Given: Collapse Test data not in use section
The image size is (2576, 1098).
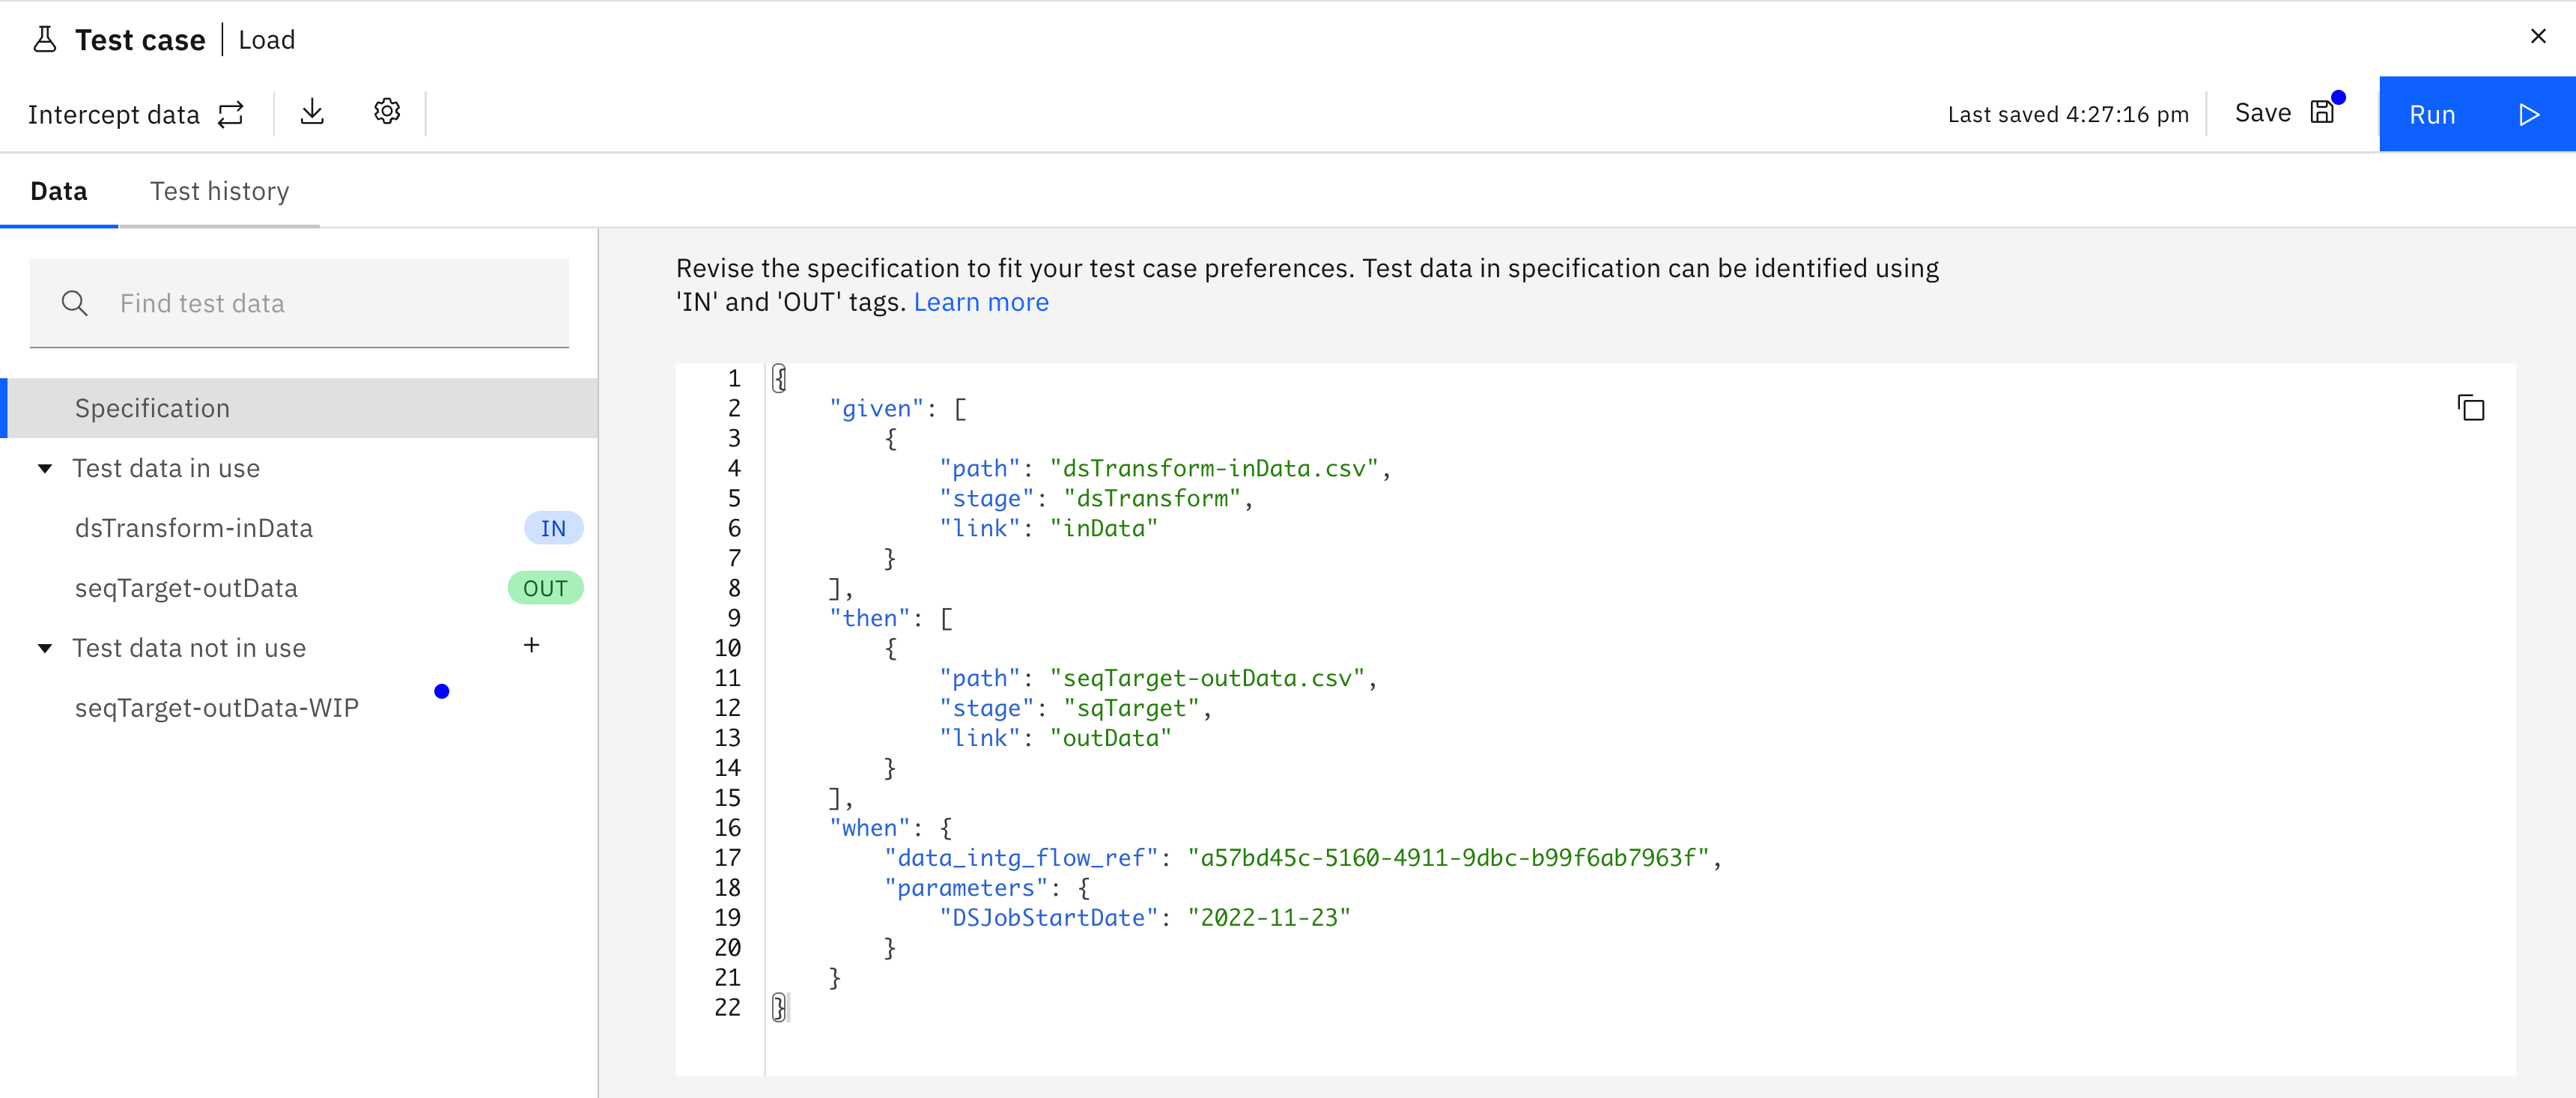Looking at the screenshot, I should (45, 649).
